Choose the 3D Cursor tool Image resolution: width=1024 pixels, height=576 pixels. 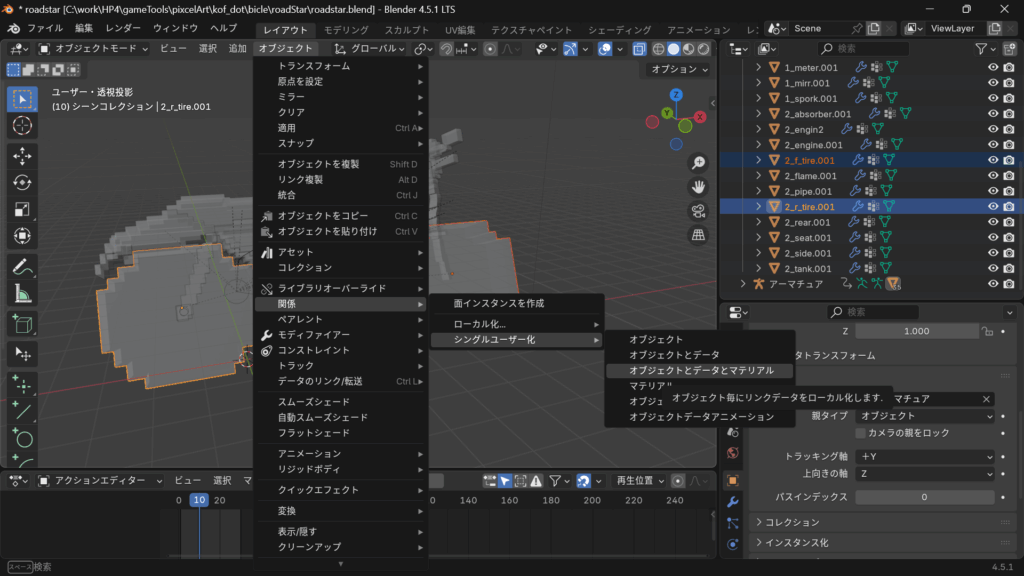[x=22, y=125]
